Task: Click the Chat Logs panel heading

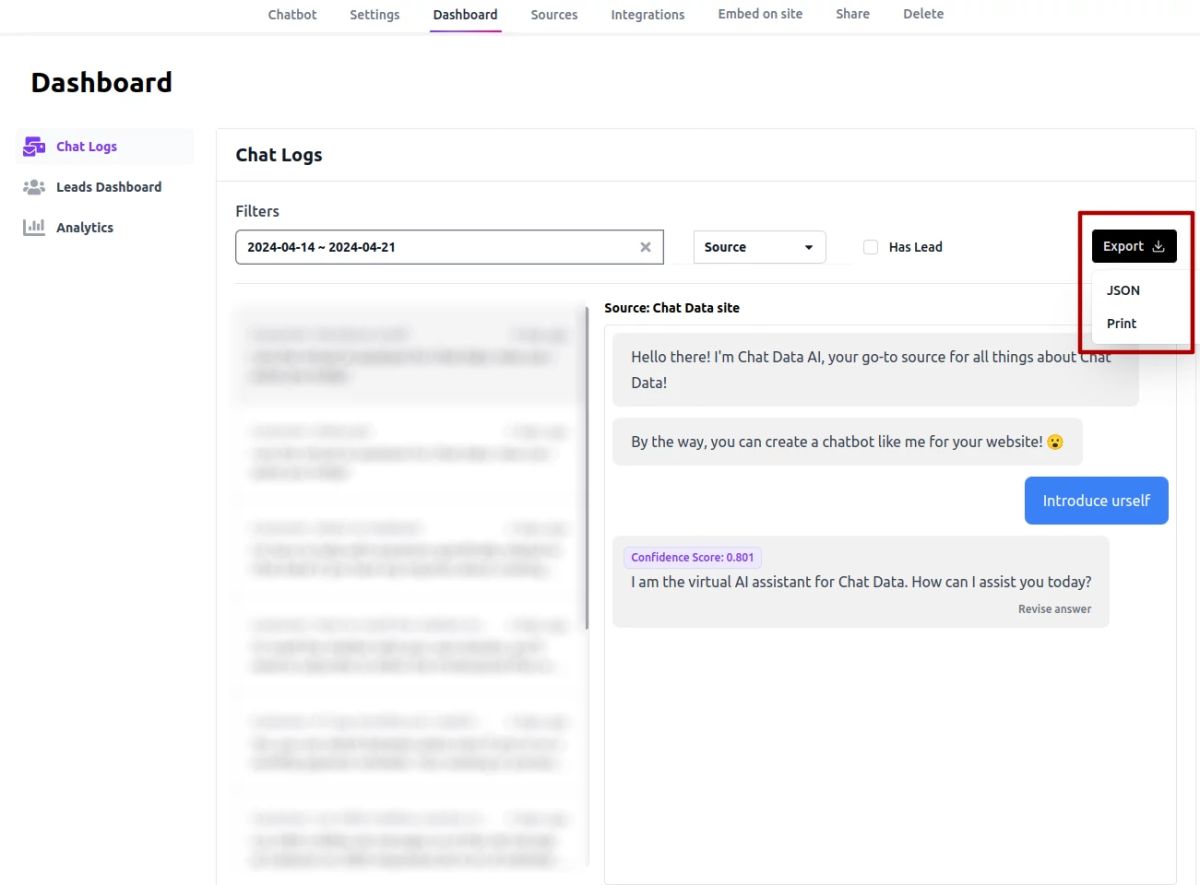Action: coord(279,155)
